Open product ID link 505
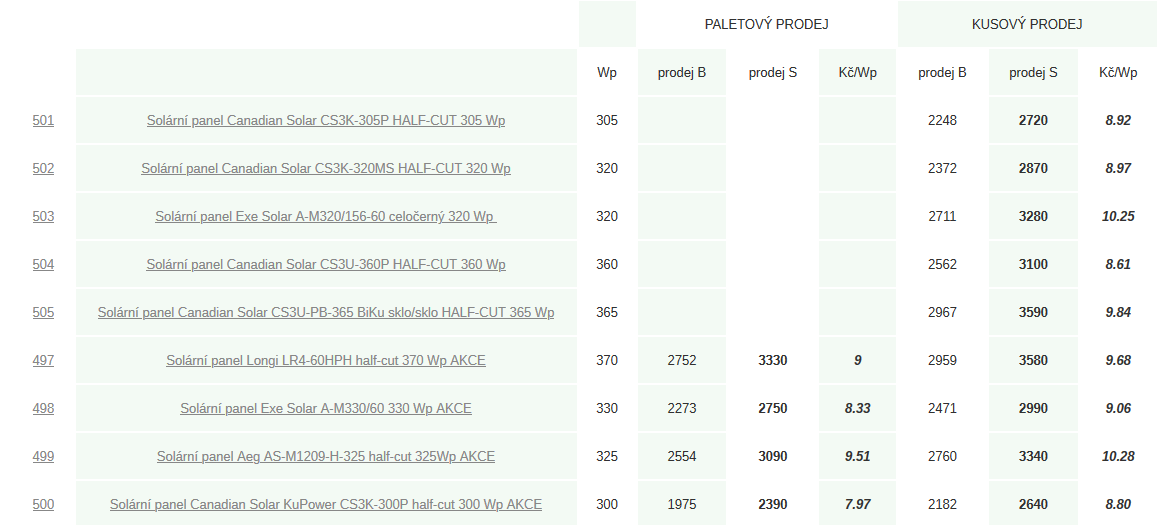 43,312
